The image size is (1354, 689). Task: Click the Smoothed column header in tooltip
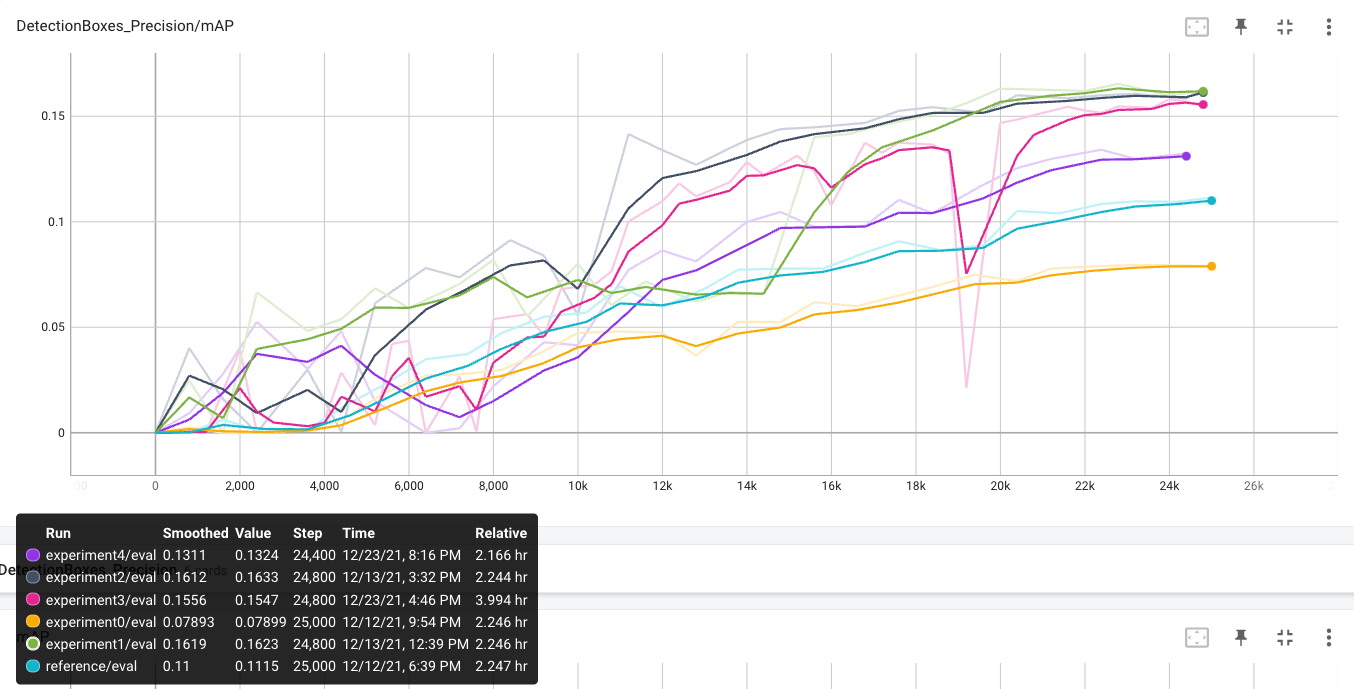point(196,533)
